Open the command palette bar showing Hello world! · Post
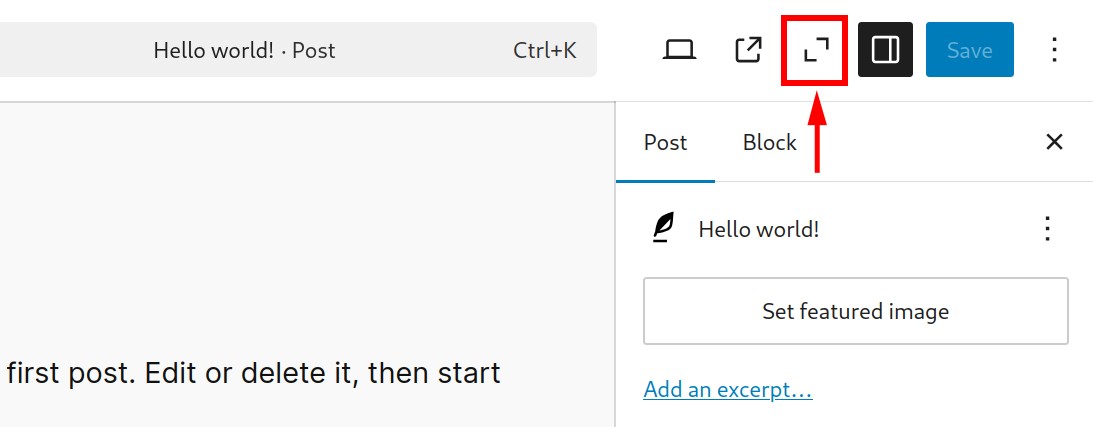The width and height of the screenshot is (1093, 427). pyautogui.click(x=298, y=49)
